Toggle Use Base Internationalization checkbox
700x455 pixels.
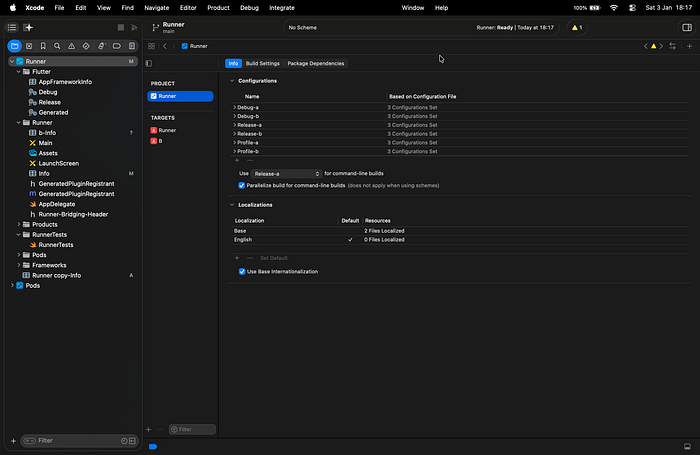pos(242,271)
